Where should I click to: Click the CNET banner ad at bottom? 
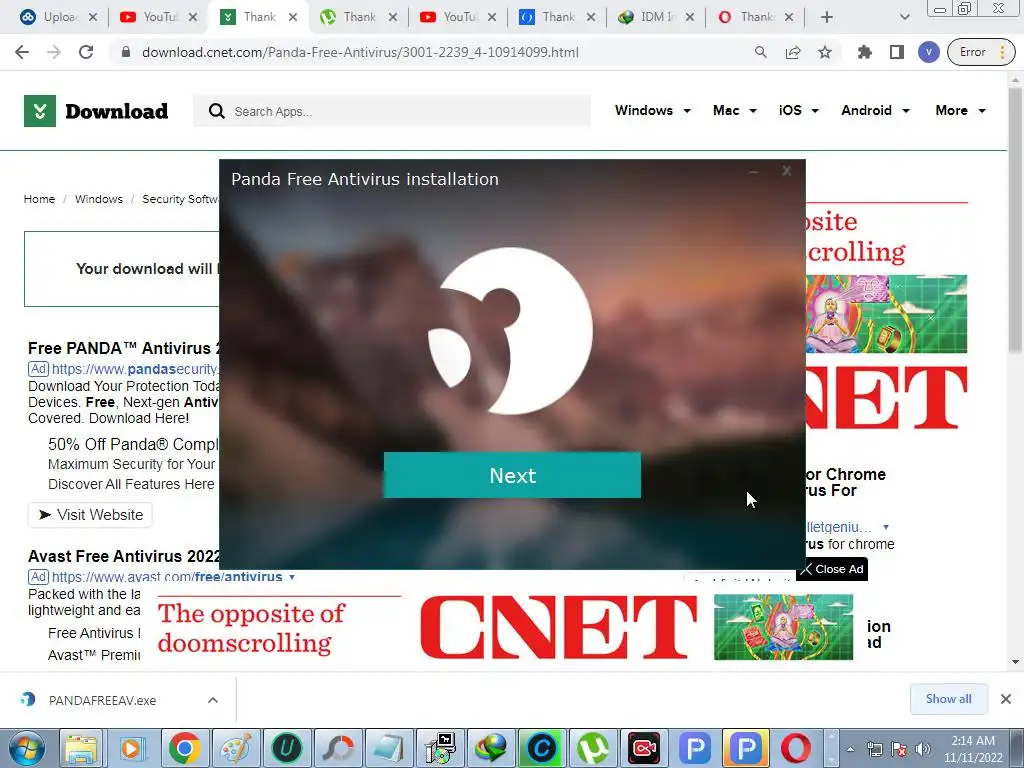[505, 627]
